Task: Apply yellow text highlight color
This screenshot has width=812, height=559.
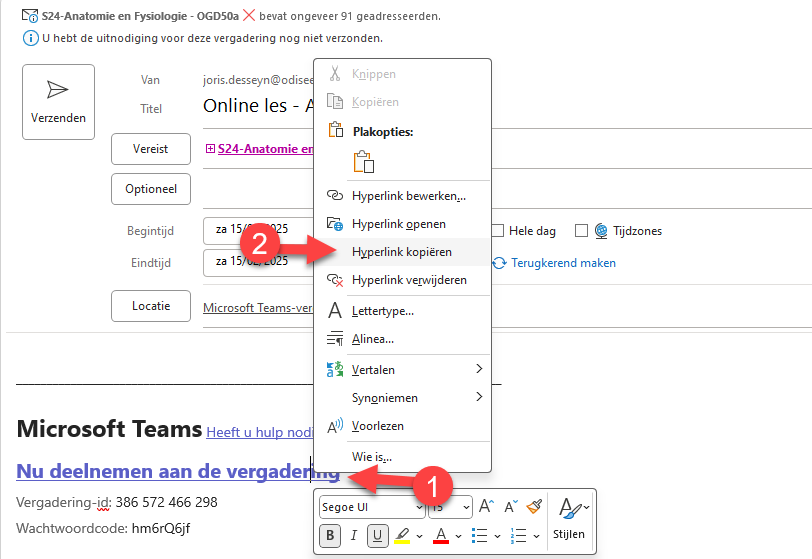Action: [x=402, y=536]
